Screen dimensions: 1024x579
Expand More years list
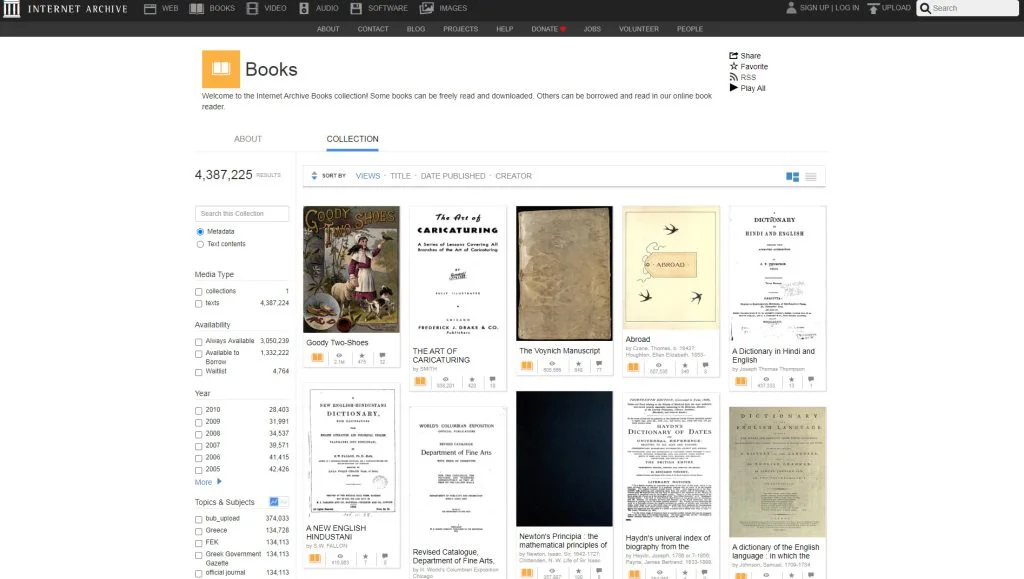point(208,482)
